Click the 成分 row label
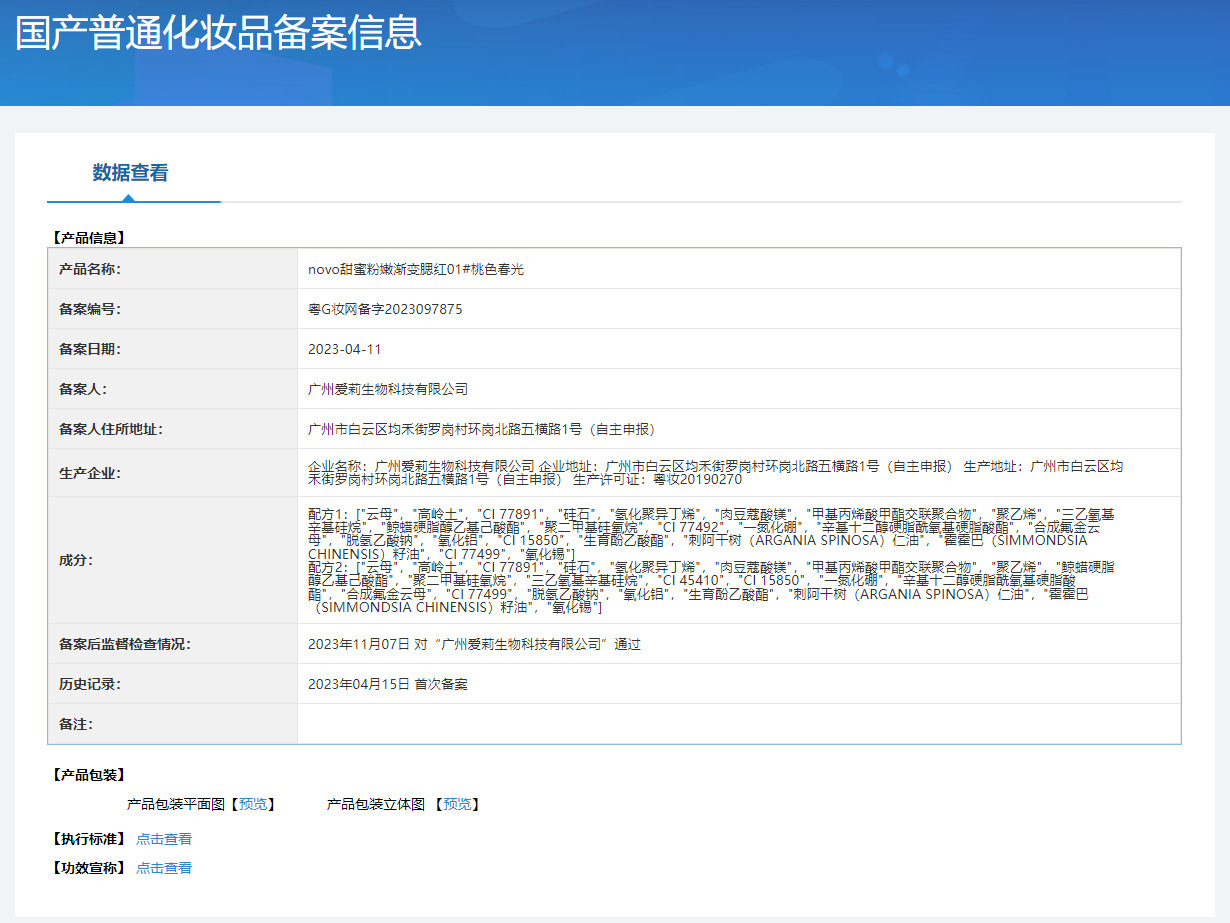Screen dimensions: 1230x923 [76, 560]
